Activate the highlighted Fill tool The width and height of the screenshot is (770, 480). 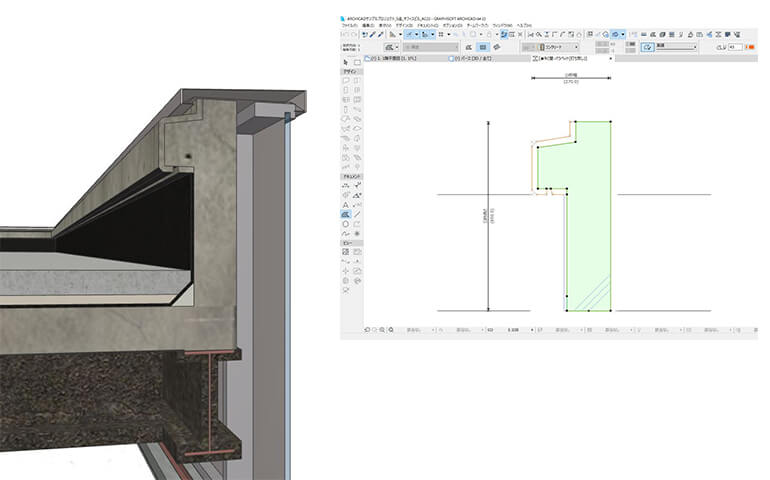tap(346, 214)
